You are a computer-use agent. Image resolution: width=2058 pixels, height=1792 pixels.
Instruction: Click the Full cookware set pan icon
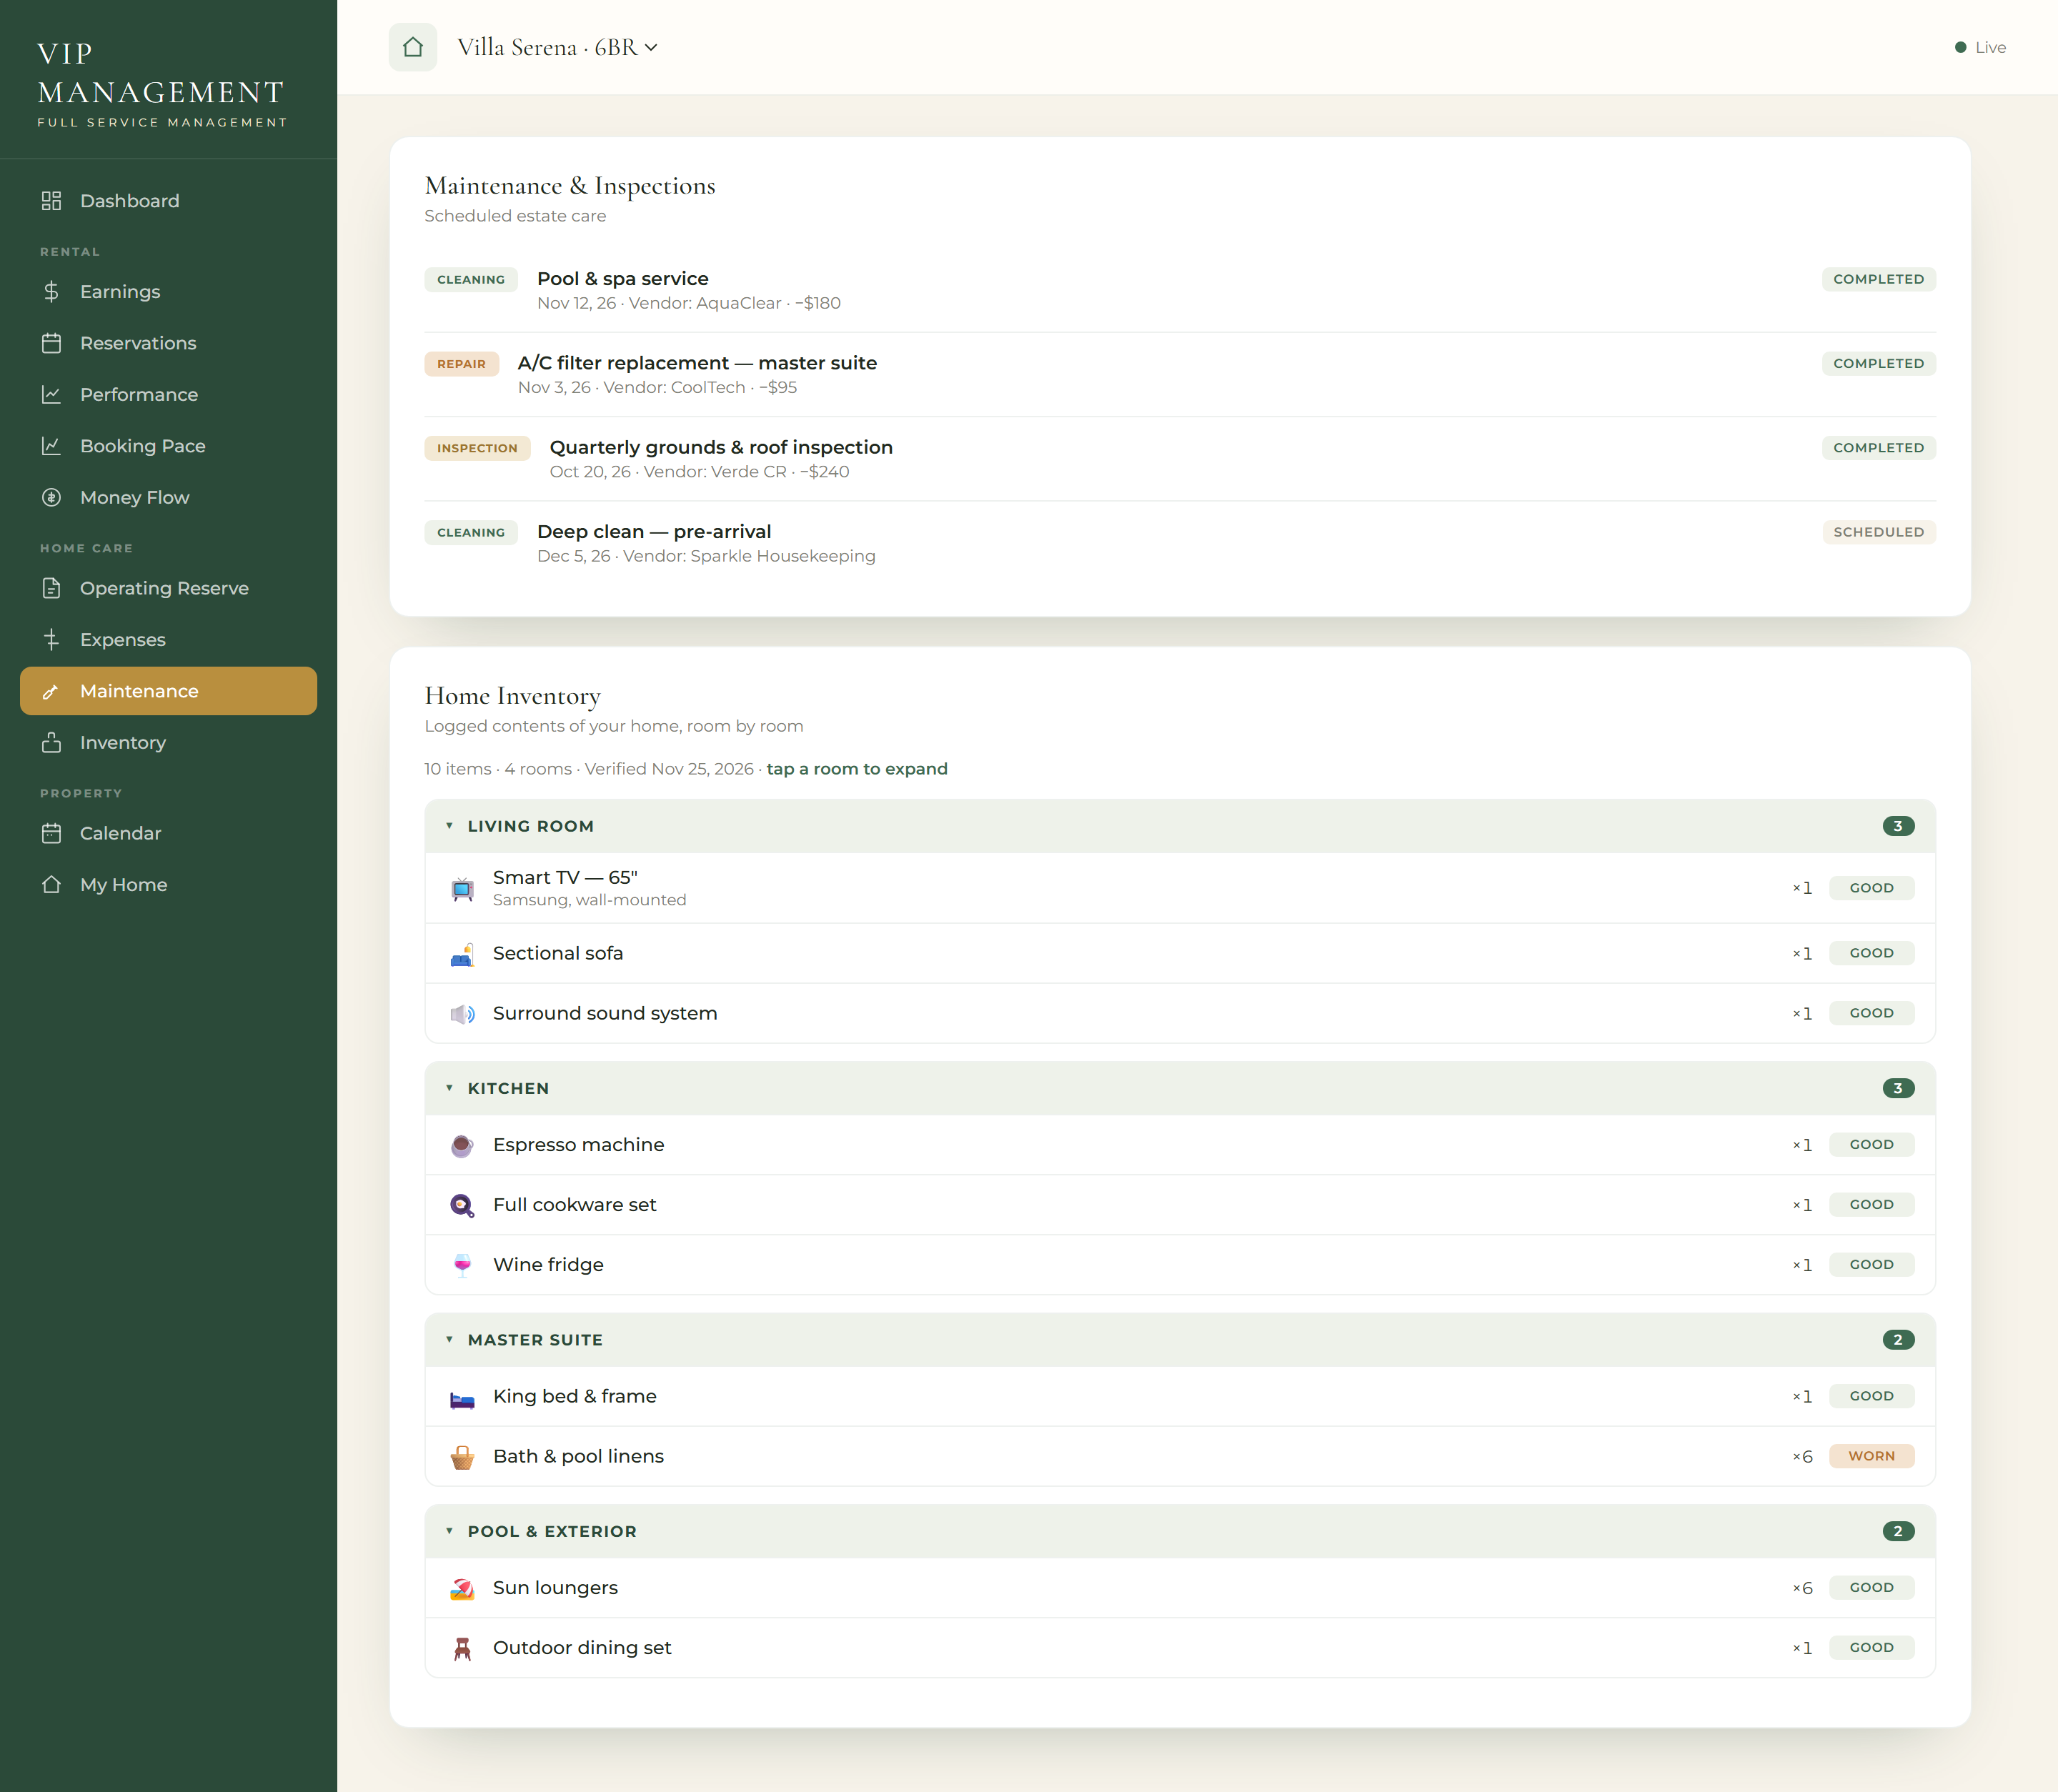click(x=462, y=1206)
